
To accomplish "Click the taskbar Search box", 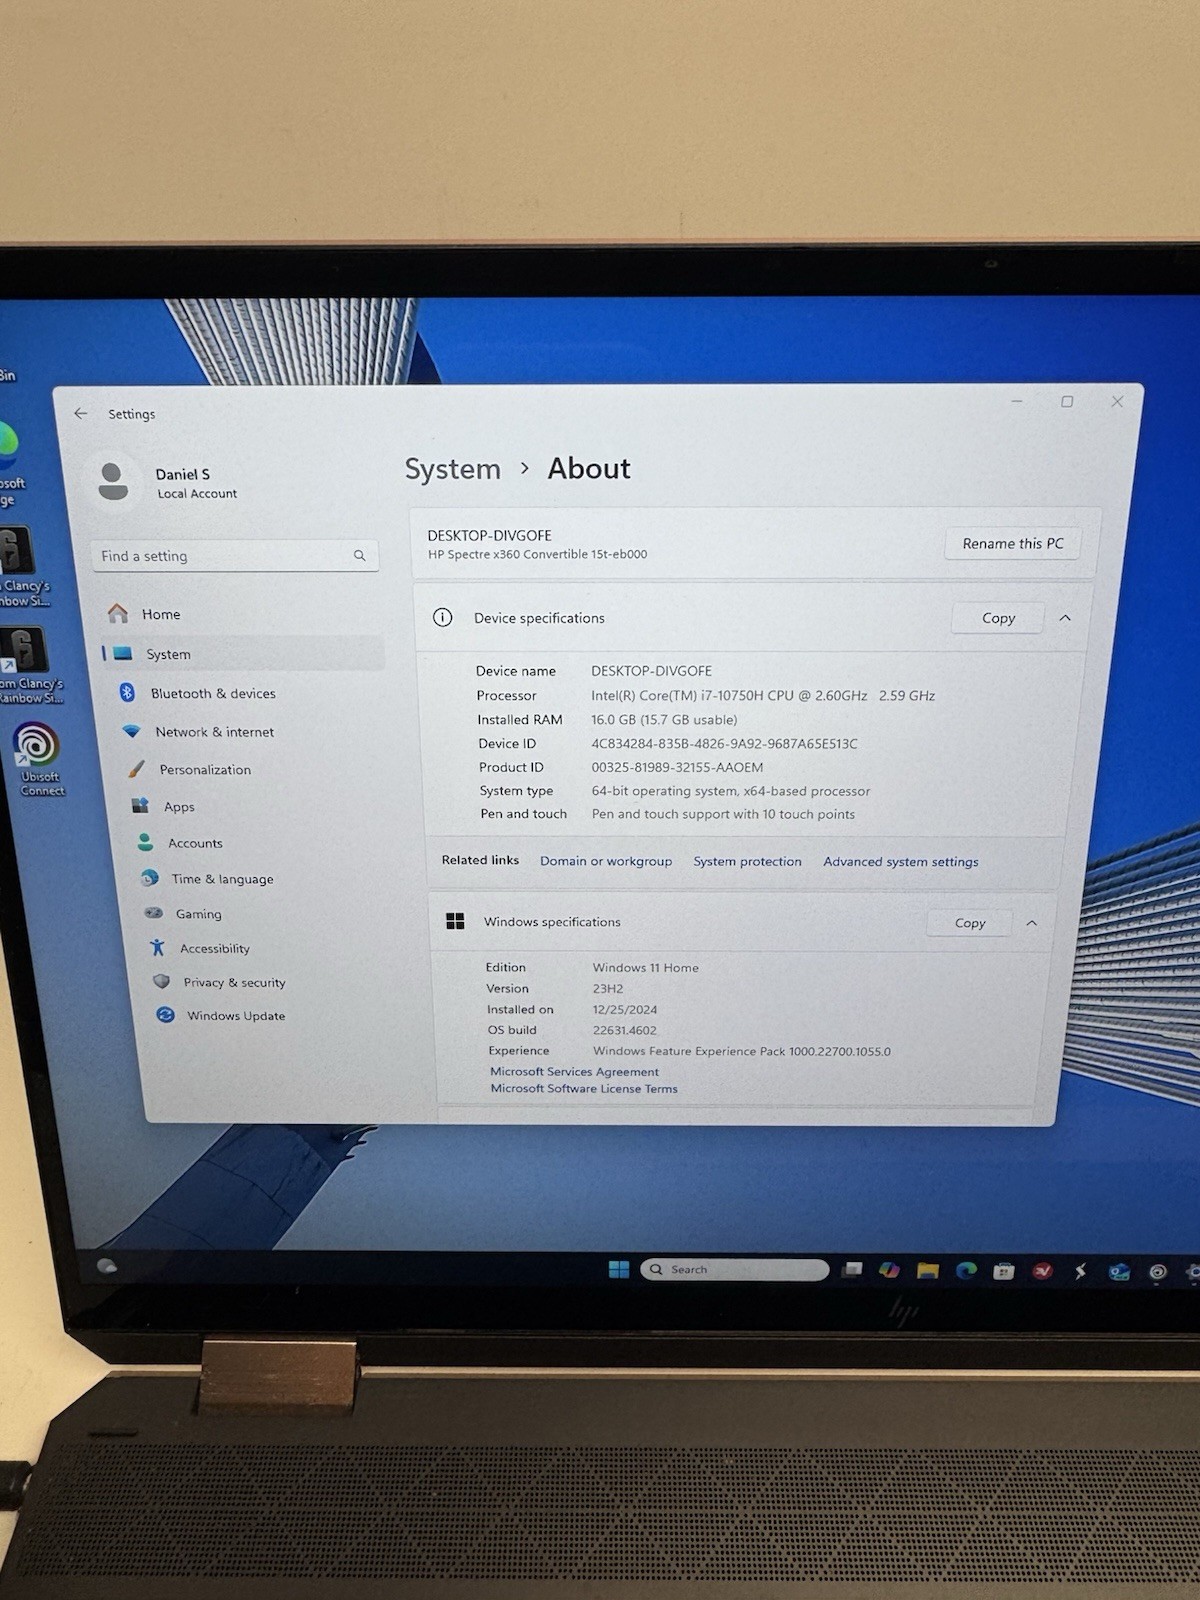I will (x=735, y=1269).
